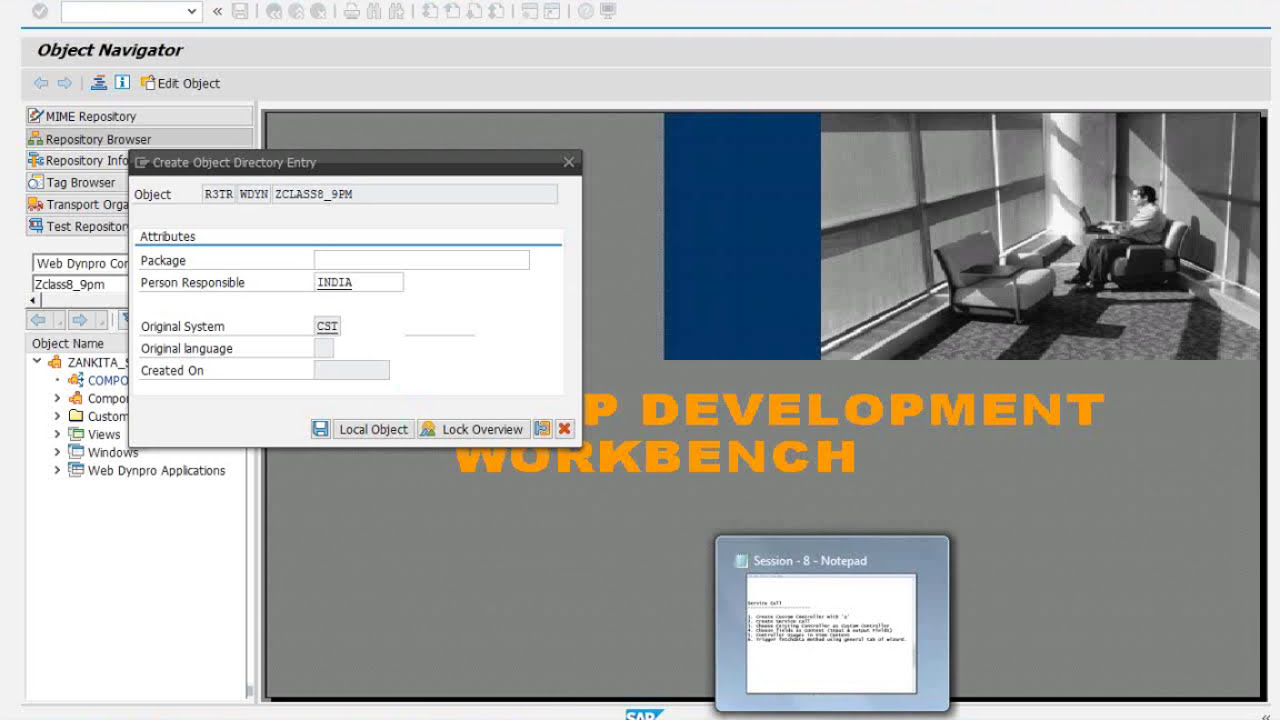Click the Customize Local Layout monitor icon
Viewport: 1280px width, 720px height.
tap(608, 11)
